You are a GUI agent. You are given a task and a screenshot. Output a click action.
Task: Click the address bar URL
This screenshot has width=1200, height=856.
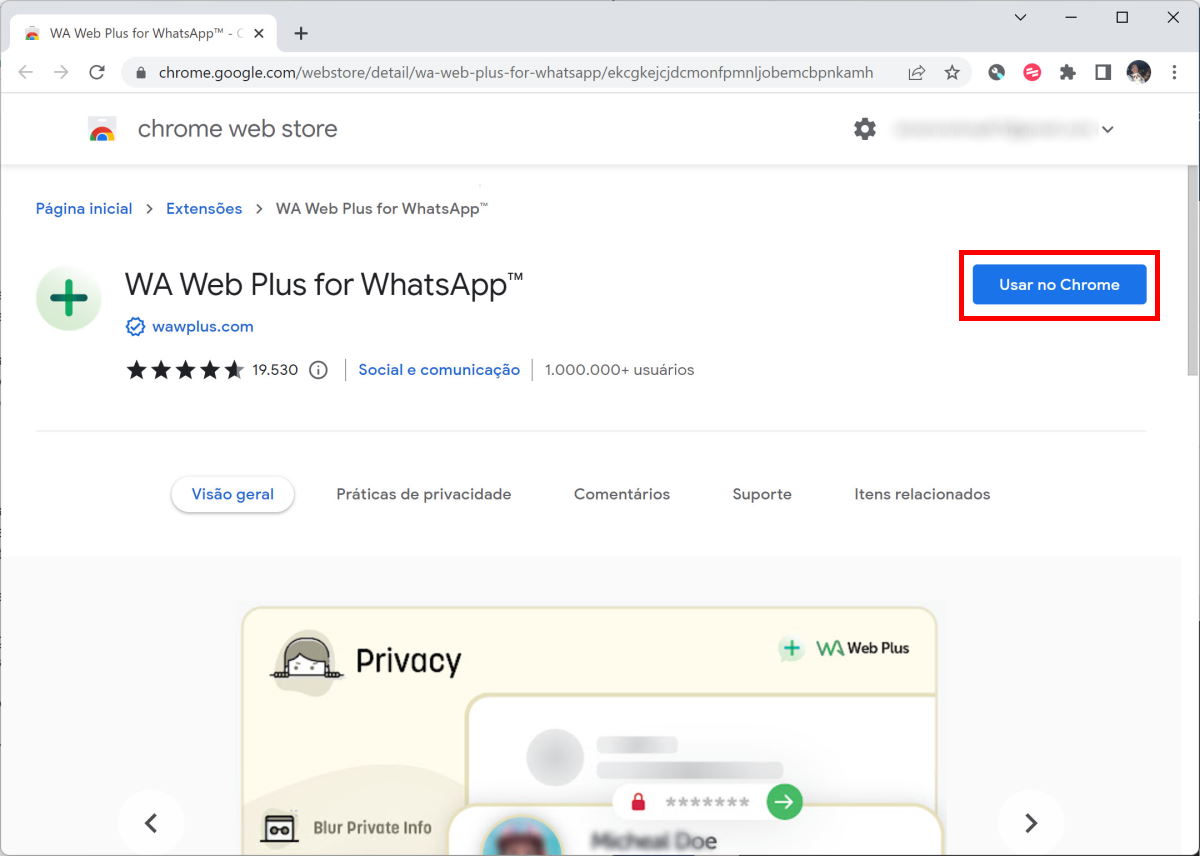pos(516,73)
